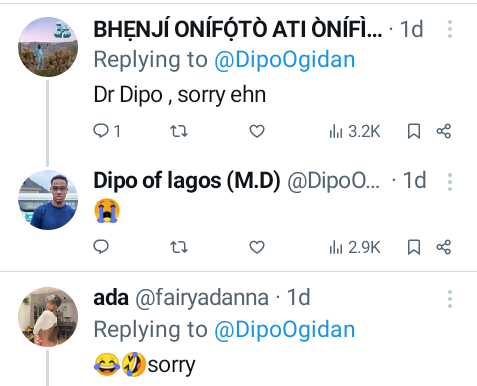Viewport: 477px width, 386px height.
Task: Open @DipoOgidan link in BHENJÍ's reply
Action: (x=284, y=60)
